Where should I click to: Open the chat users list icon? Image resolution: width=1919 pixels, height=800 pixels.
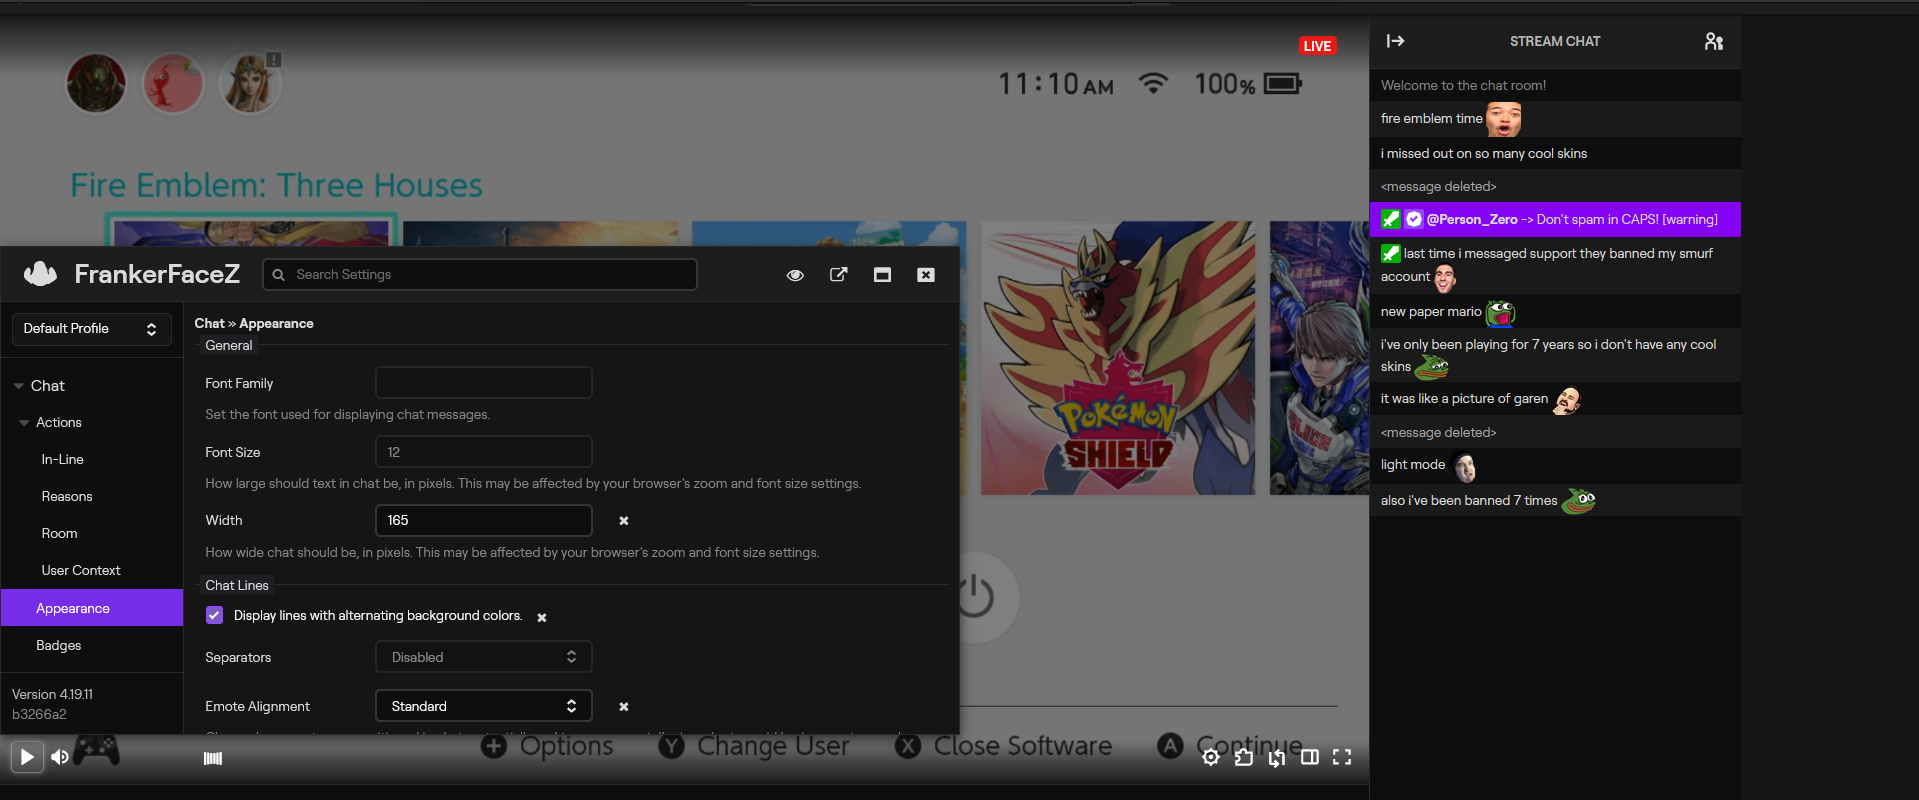click(x=1714, y=41)
